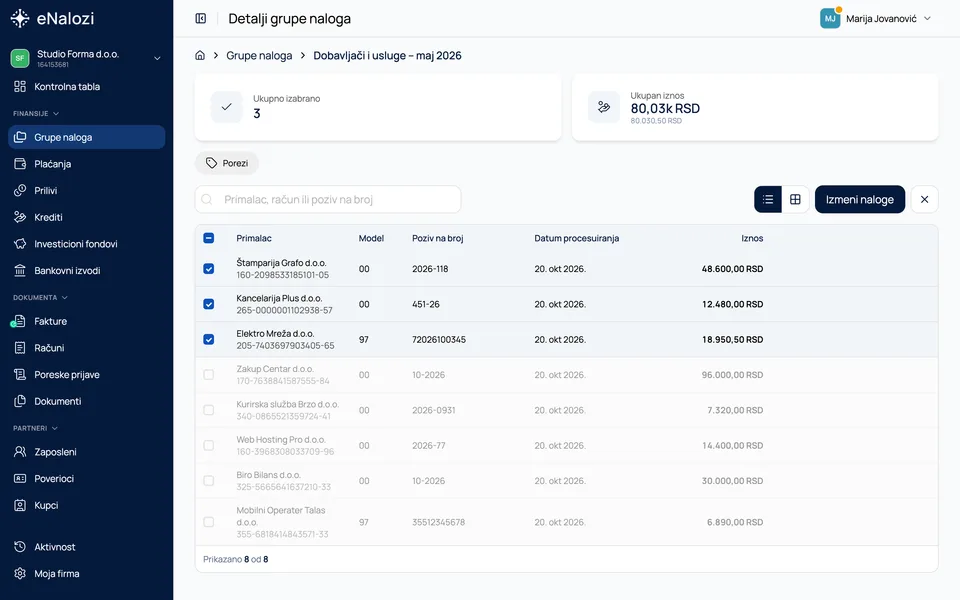Click the Grupe naloga breadcrumb link
Image resolution: width=960 pixels, height=600 pixels.
(259, 55)
